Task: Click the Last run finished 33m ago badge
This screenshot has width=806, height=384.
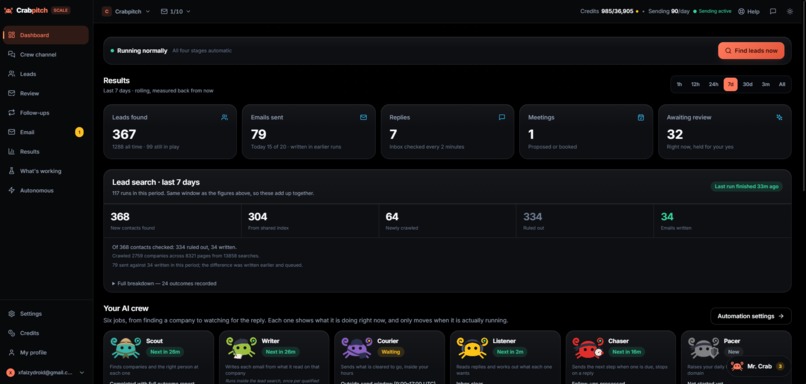Action: (x=746, y=186)
